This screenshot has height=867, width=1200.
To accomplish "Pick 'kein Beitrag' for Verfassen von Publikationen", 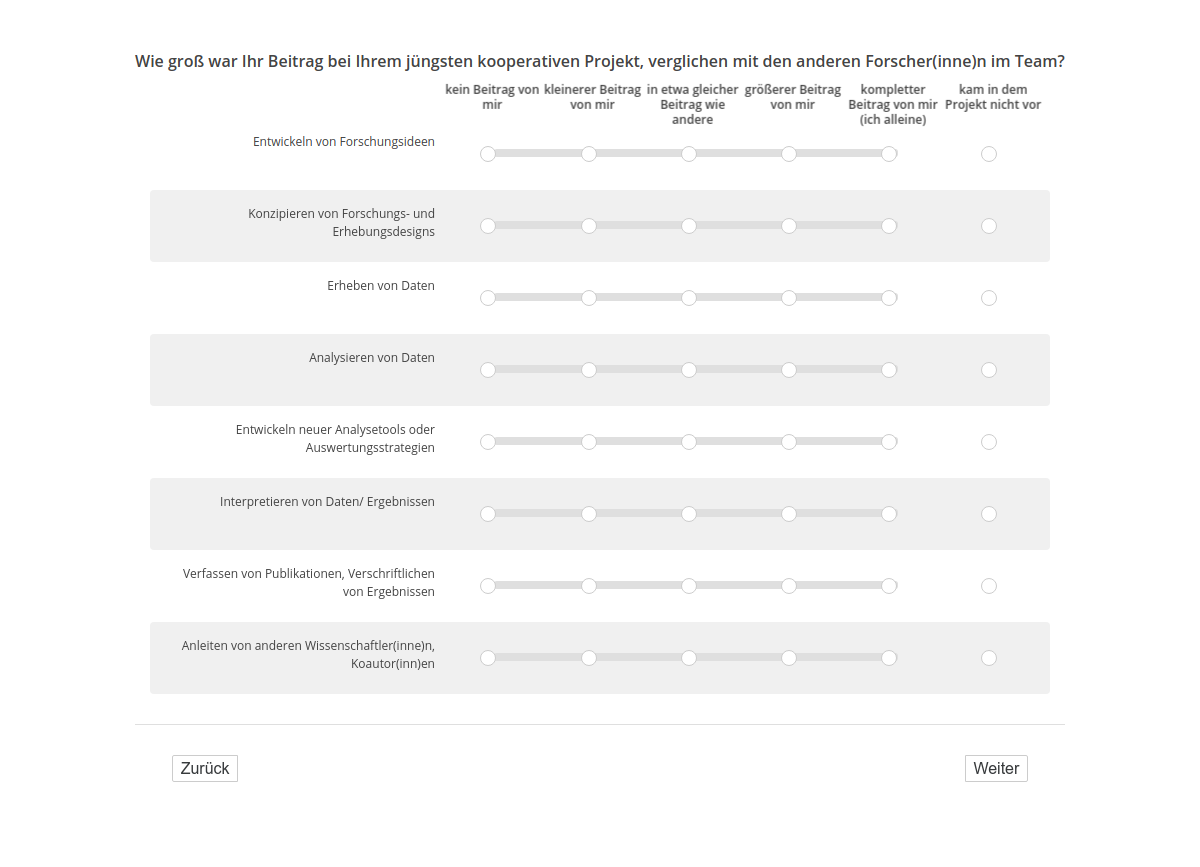I will coord(488,586).
